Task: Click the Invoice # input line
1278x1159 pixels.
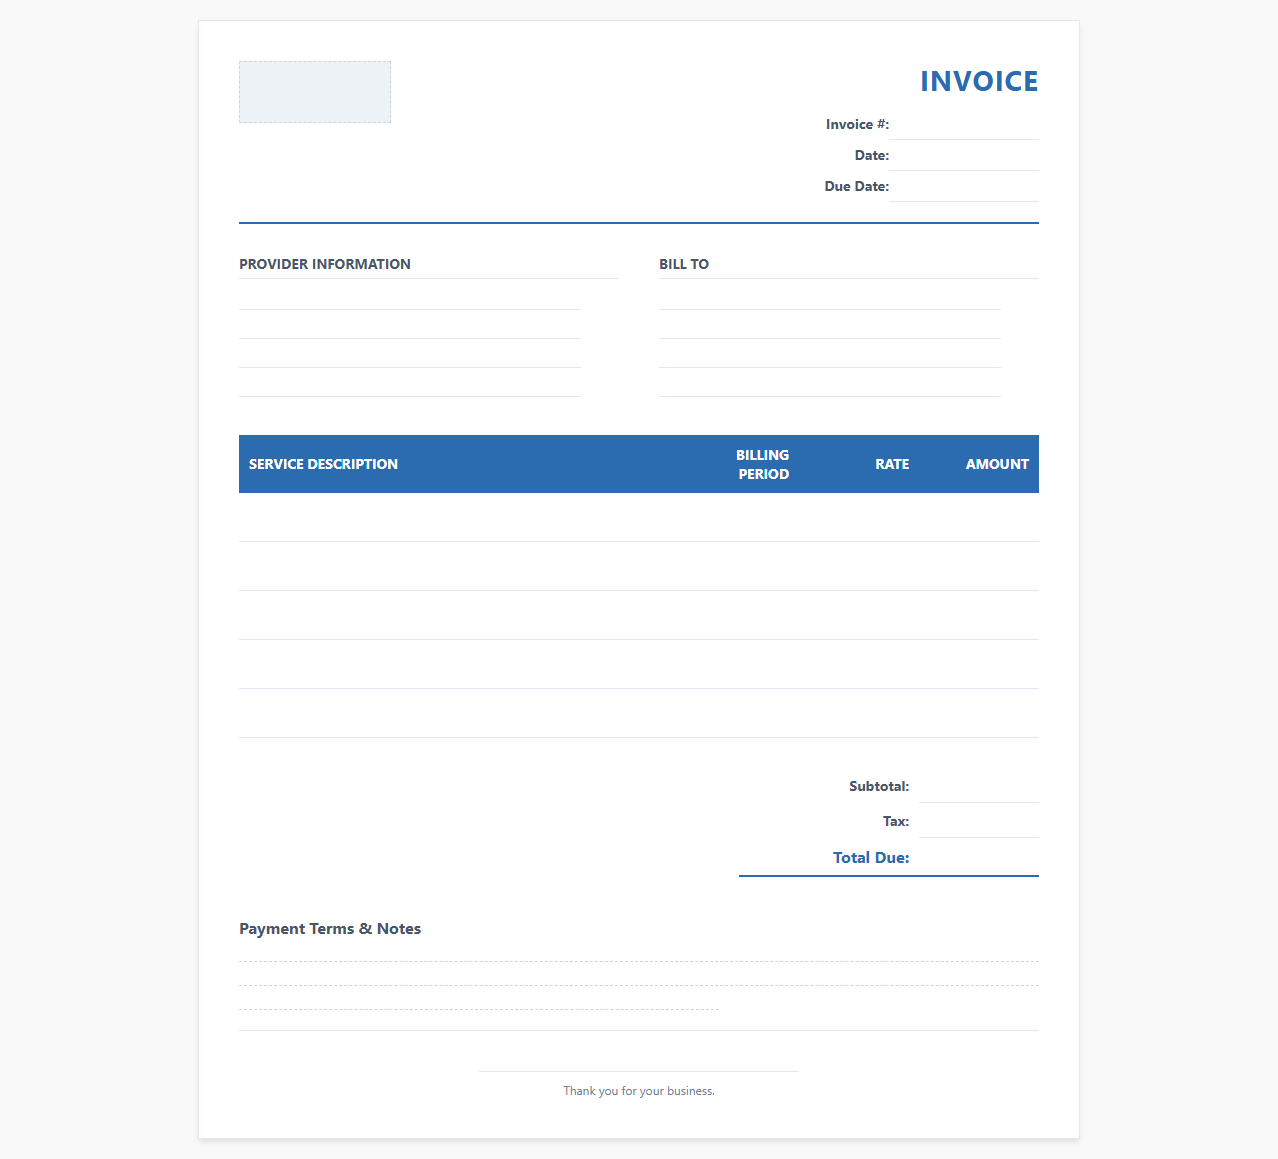Action: 964,125
